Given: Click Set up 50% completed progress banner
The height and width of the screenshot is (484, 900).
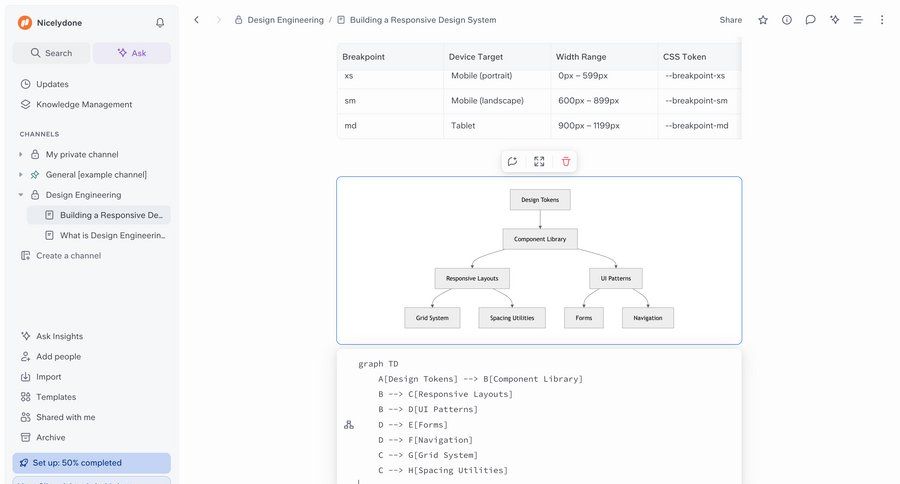Looking at the screenshot, I should [x=91, y=463].
